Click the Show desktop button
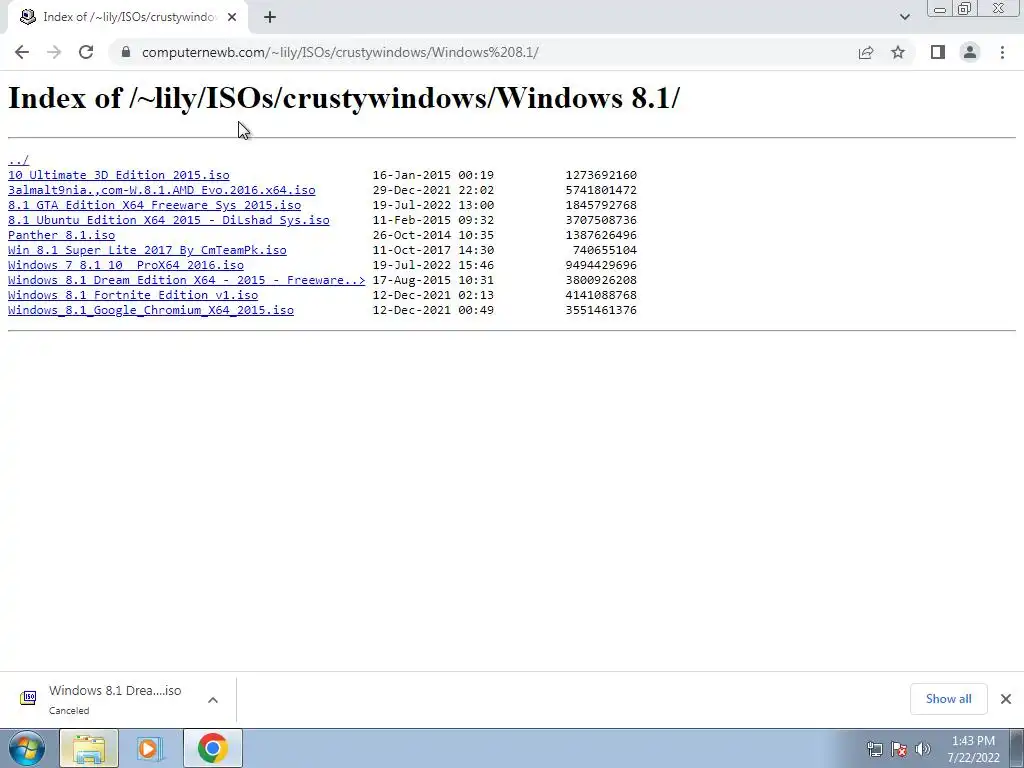This screenshot has height=768, width=1024. [x=1018, y=748]
